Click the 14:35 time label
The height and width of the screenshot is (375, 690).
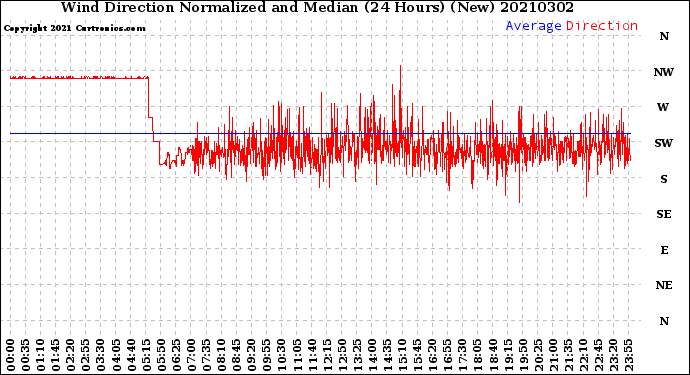coord(387,355)
